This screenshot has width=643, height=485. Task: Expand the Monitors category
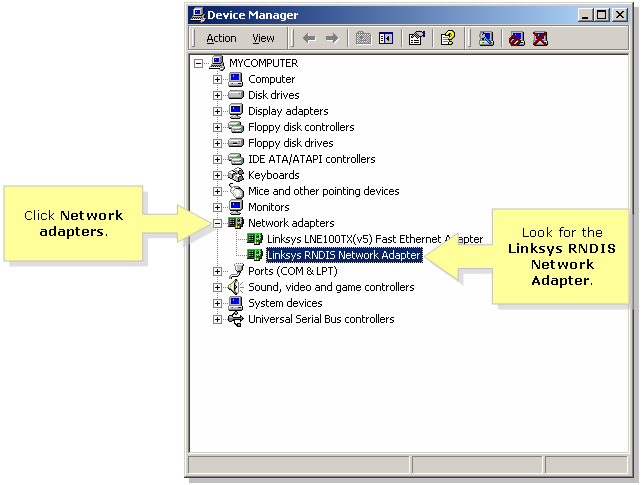(x=217, y=207)
